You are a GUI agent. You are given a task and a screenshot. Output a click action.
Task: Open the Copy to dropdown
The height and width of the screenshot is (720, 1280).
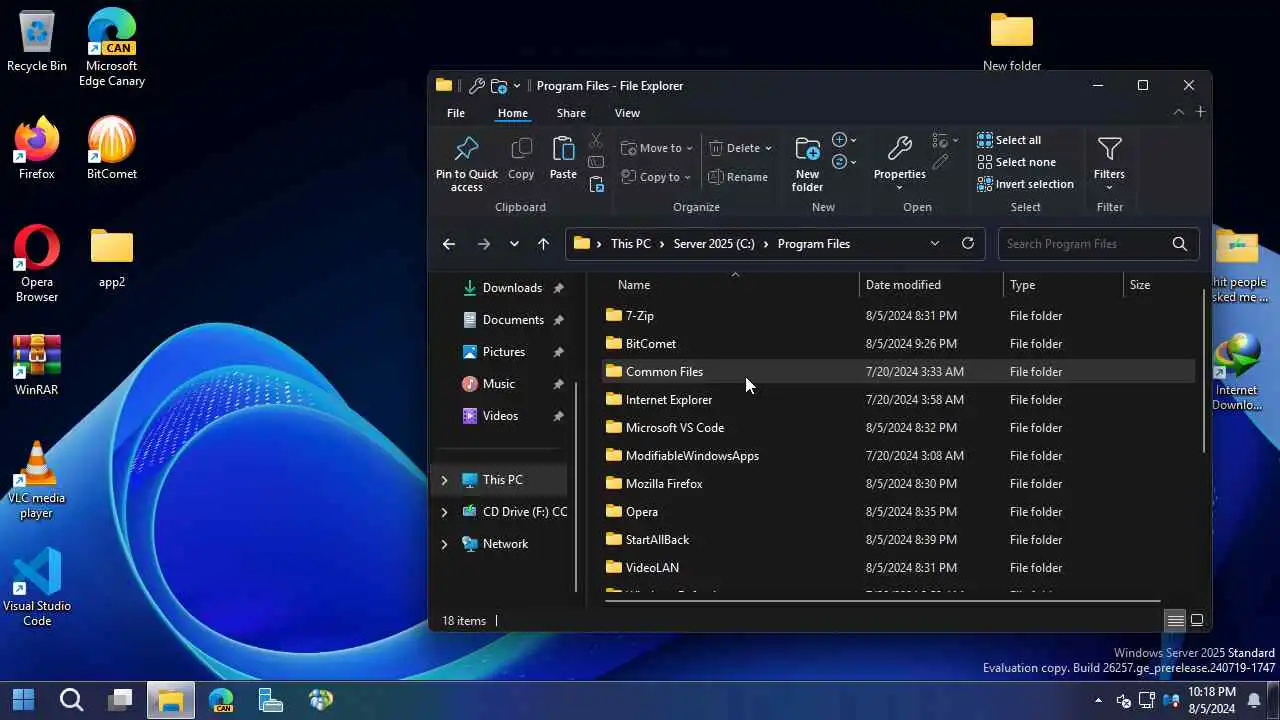pos(656,177)
